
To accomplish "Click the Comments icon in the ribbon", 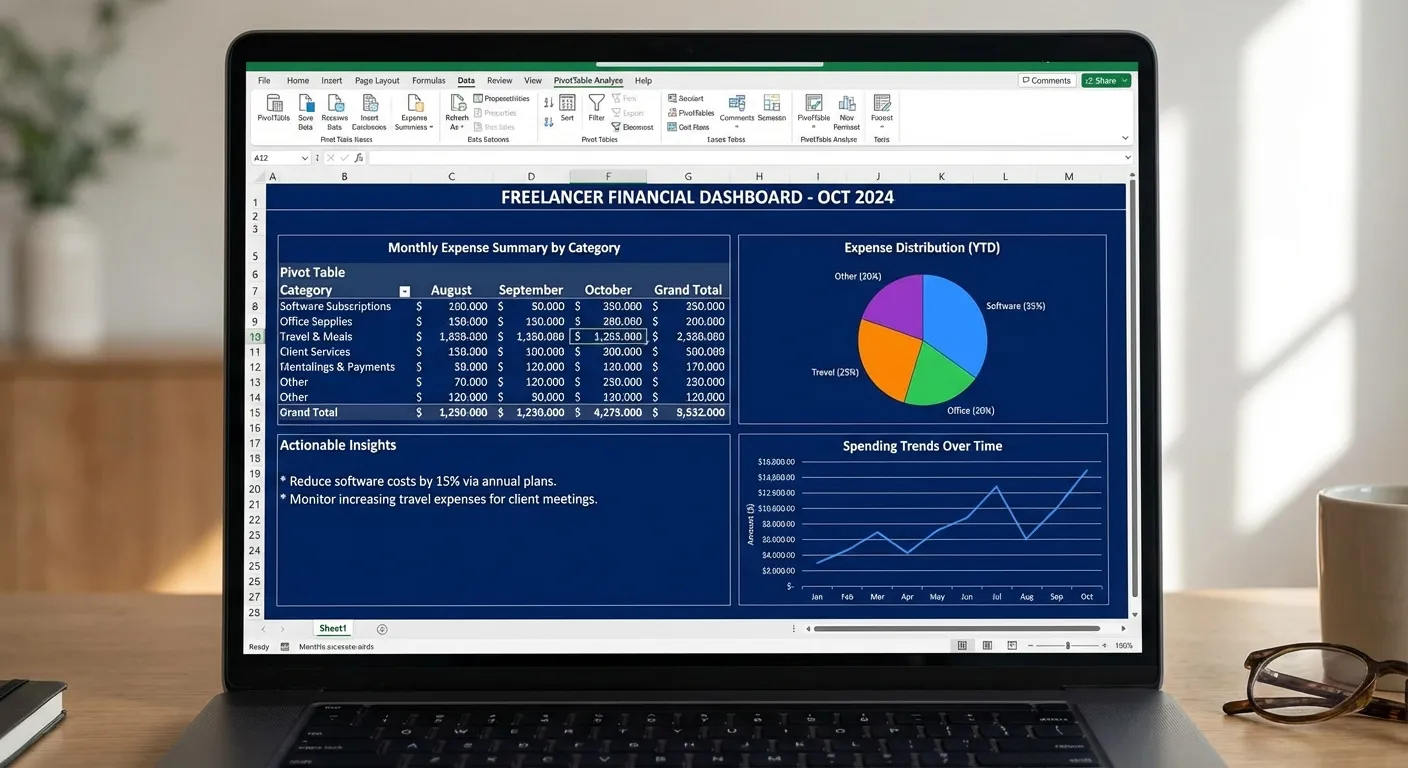I will [737, 102].
